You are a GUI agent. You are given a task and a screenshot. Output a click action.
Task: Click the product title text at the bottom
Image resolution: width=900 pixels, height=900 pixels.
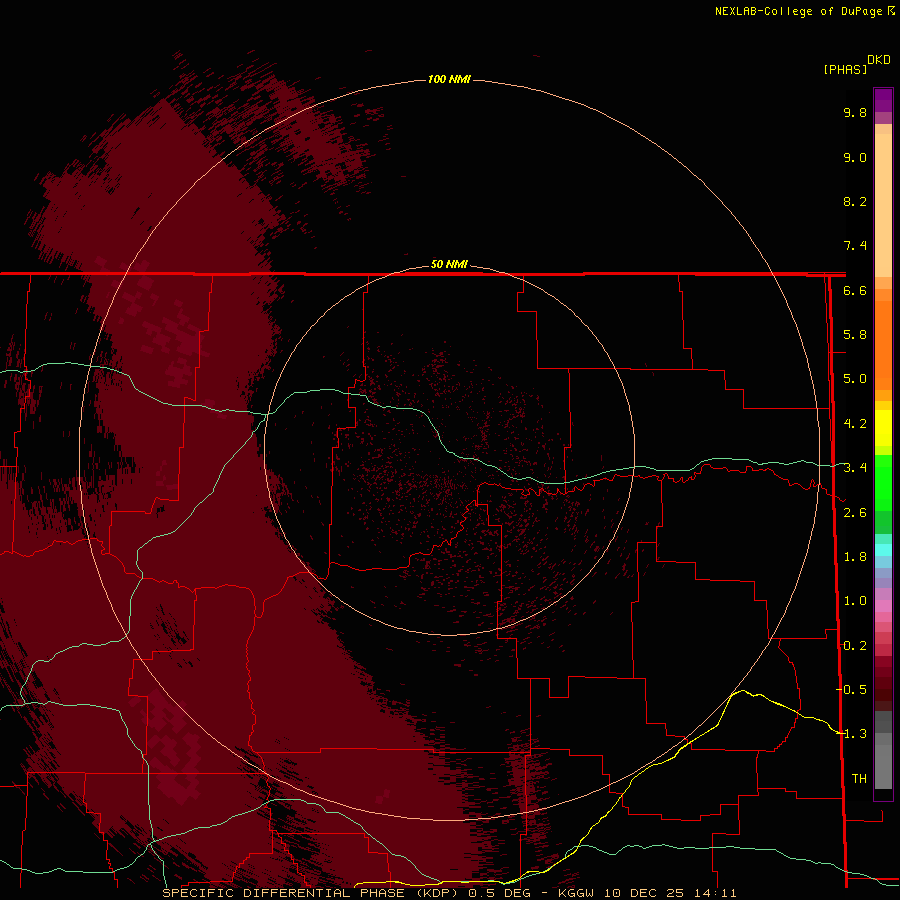(x=449, y=893)
